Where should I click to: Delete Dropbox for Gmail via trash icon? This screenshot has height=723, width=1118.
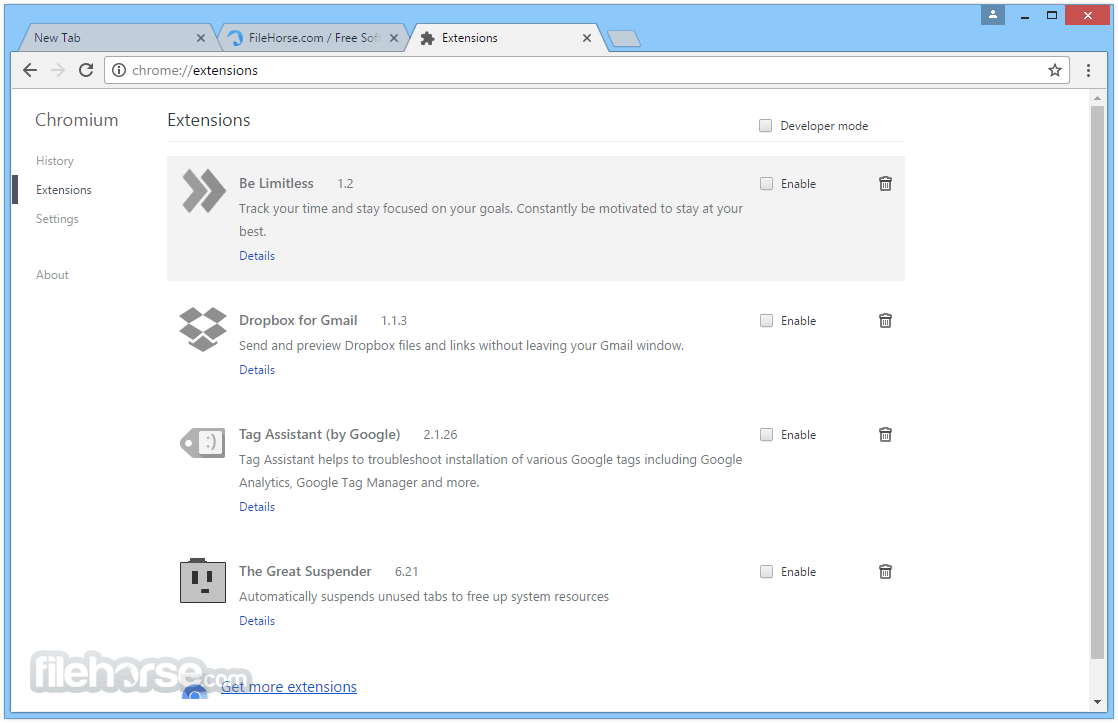(x=885, y=321)
